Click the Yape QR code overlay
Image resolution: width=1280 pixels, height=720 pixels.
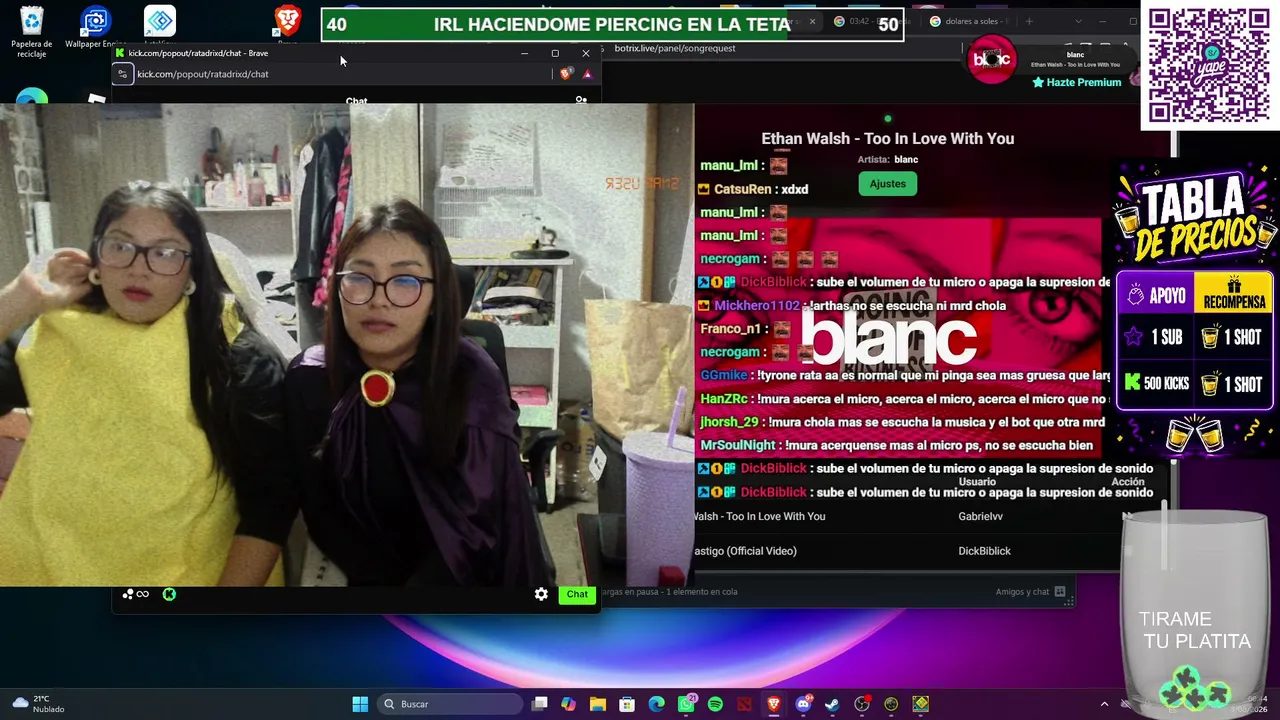(1209, 65)
